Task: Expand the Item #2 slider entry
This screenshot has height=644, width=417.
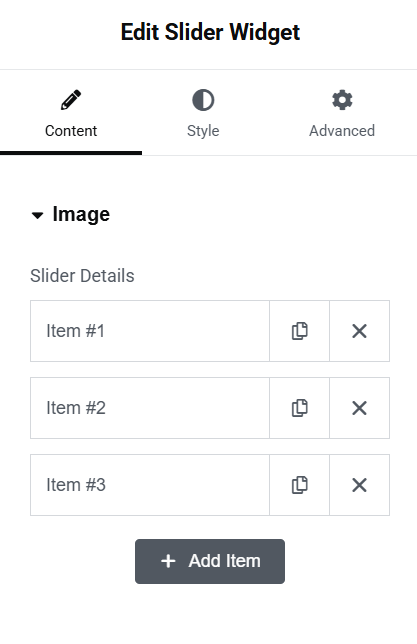Action: pos(150,408)
